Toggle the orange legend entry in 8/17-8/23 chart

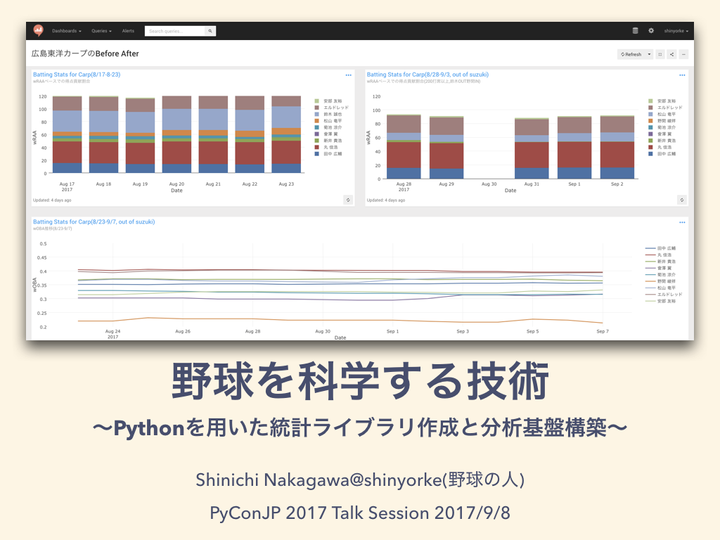pyautogui.click(x=328, y=121)
